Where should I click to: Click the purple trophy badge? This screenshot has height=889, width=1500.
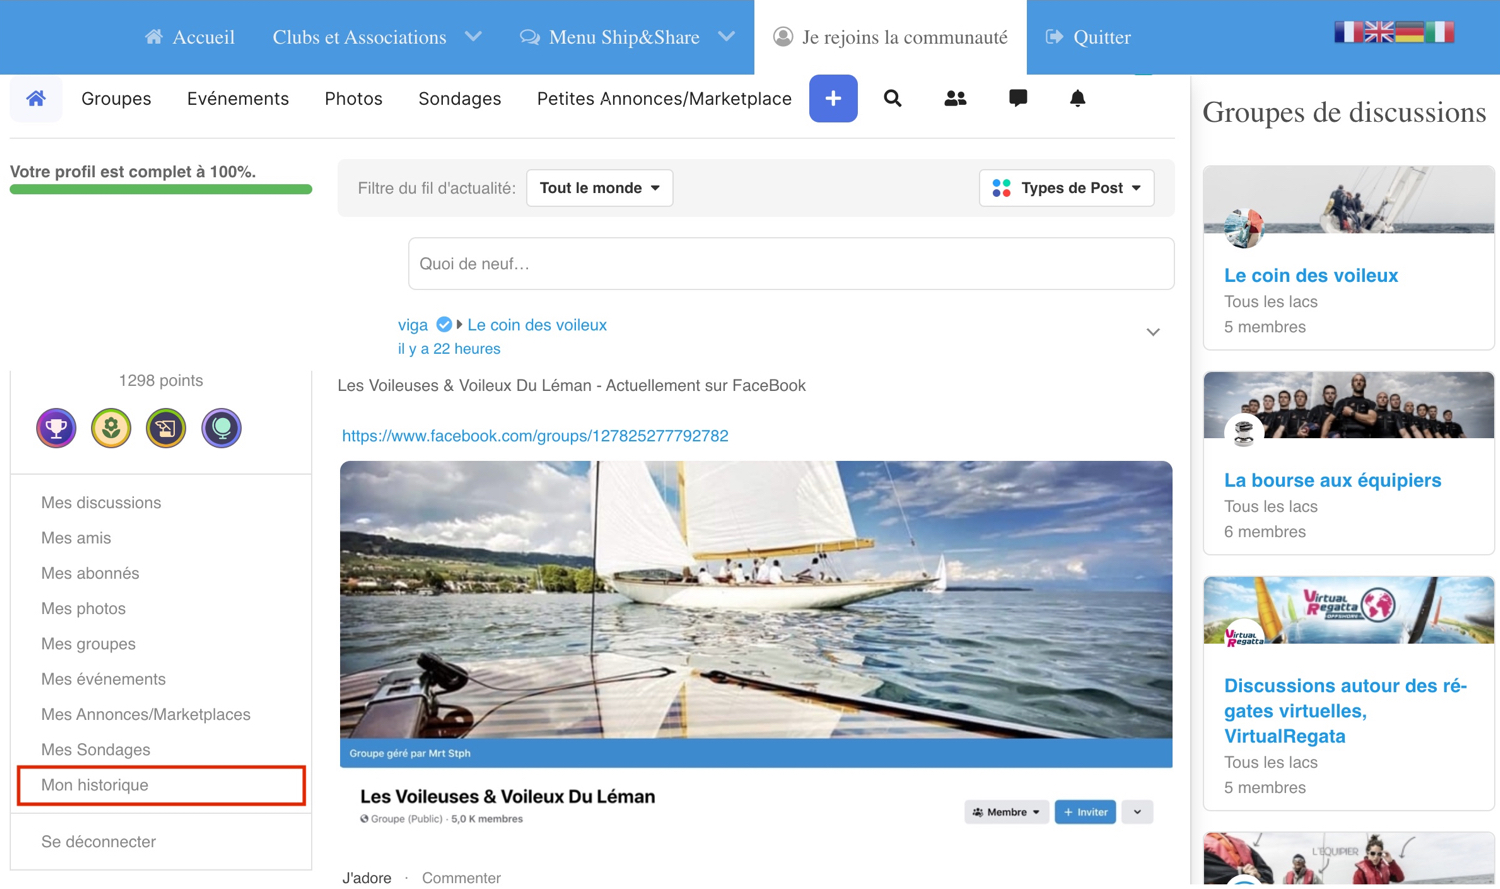click(56, 428)
